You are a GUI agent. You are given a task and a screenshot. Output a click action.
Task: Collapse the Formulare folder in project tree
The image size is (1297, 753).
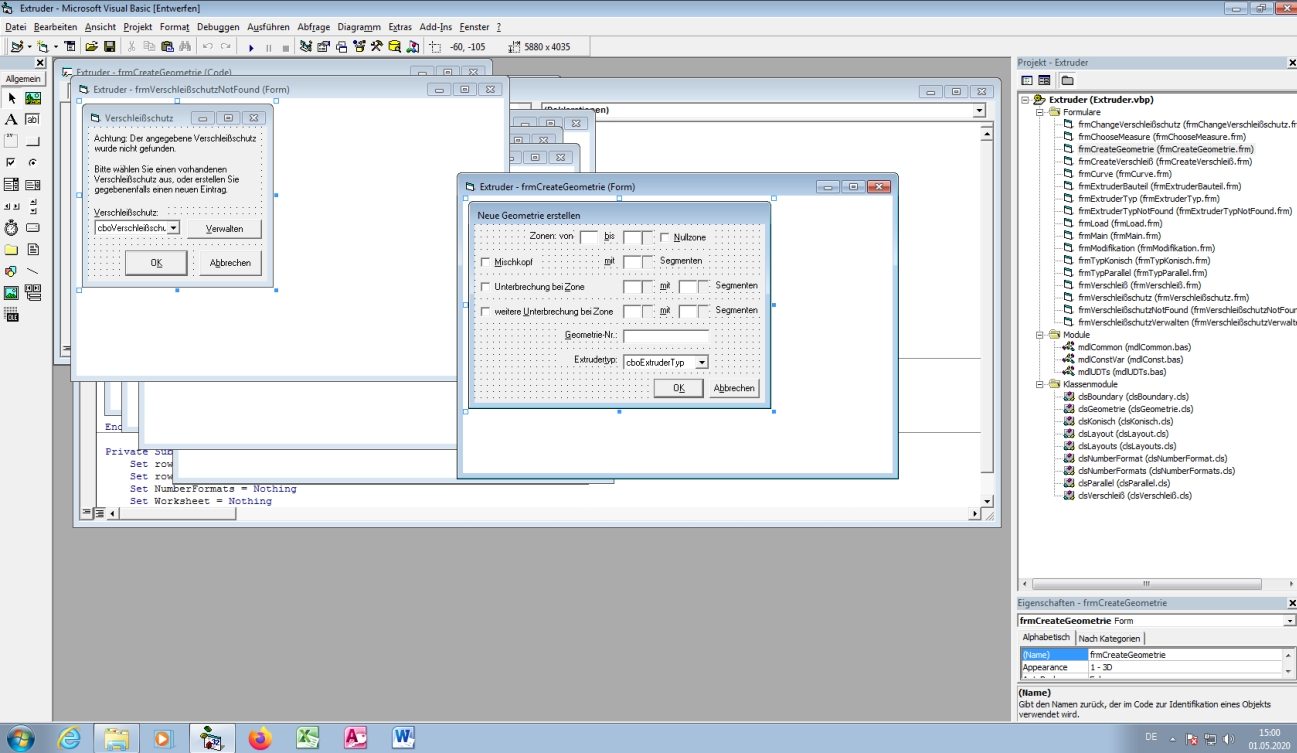(1040, 112)
